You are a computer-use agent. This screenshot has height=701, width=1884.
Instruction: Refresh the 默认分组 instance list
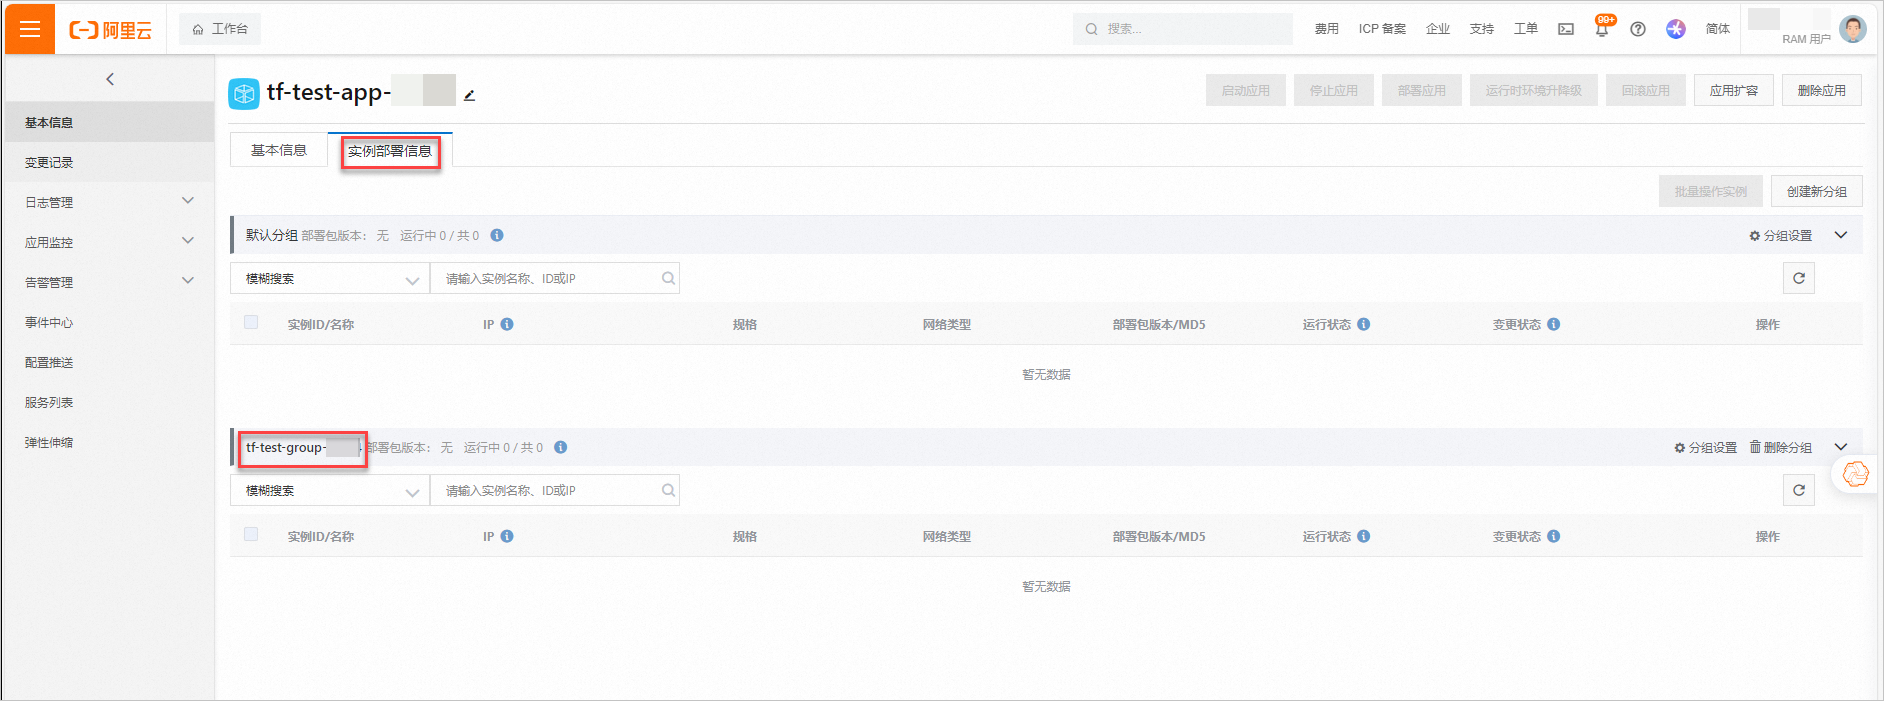click(x=1799, y=278)
